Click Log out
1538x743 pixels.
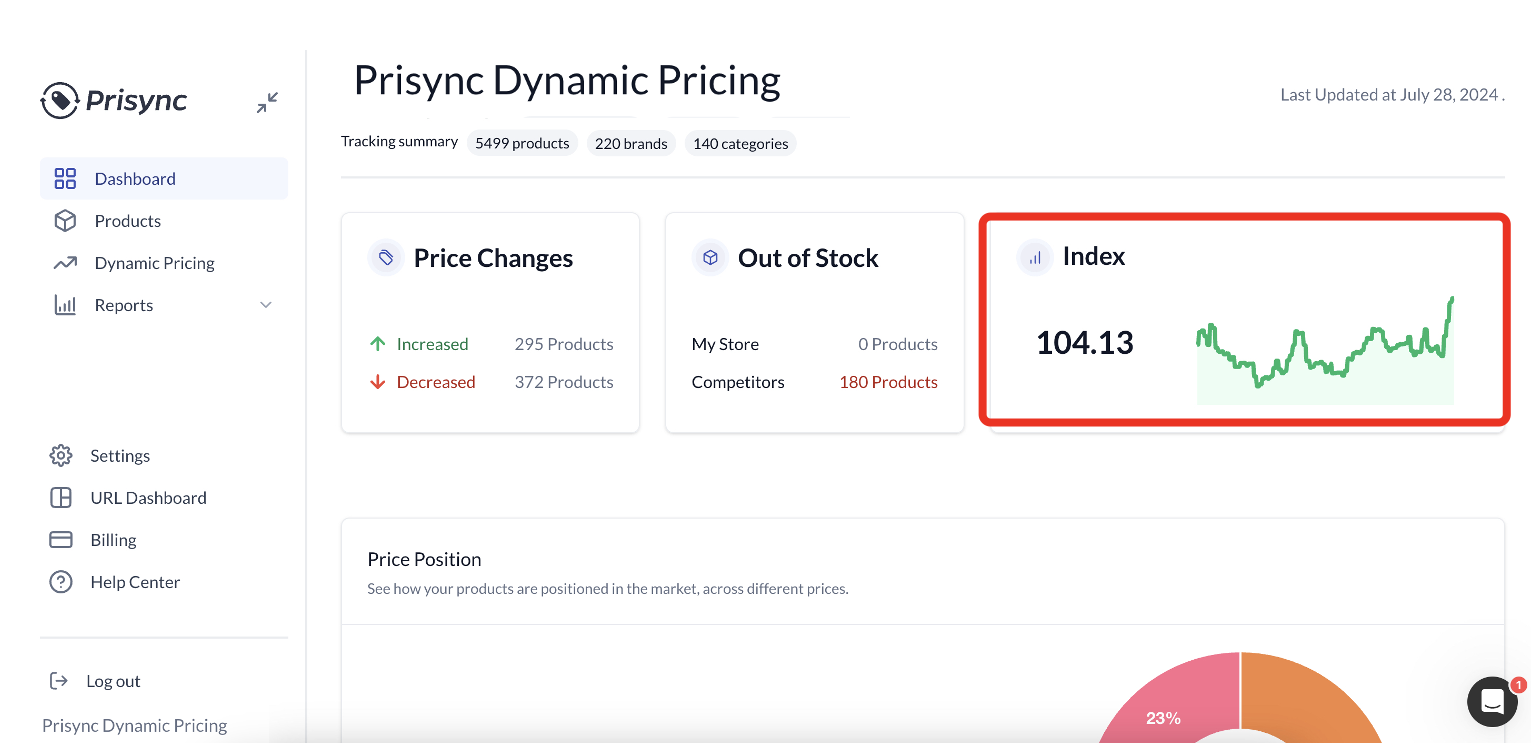tap(113, 681)
